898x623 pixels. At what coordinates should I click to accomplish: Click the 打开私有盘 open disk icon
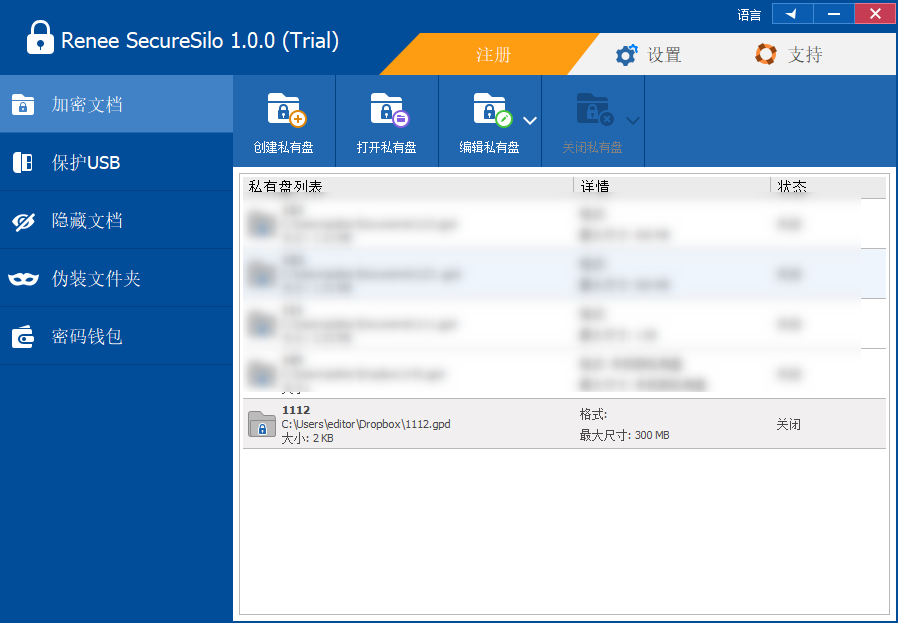387,110
